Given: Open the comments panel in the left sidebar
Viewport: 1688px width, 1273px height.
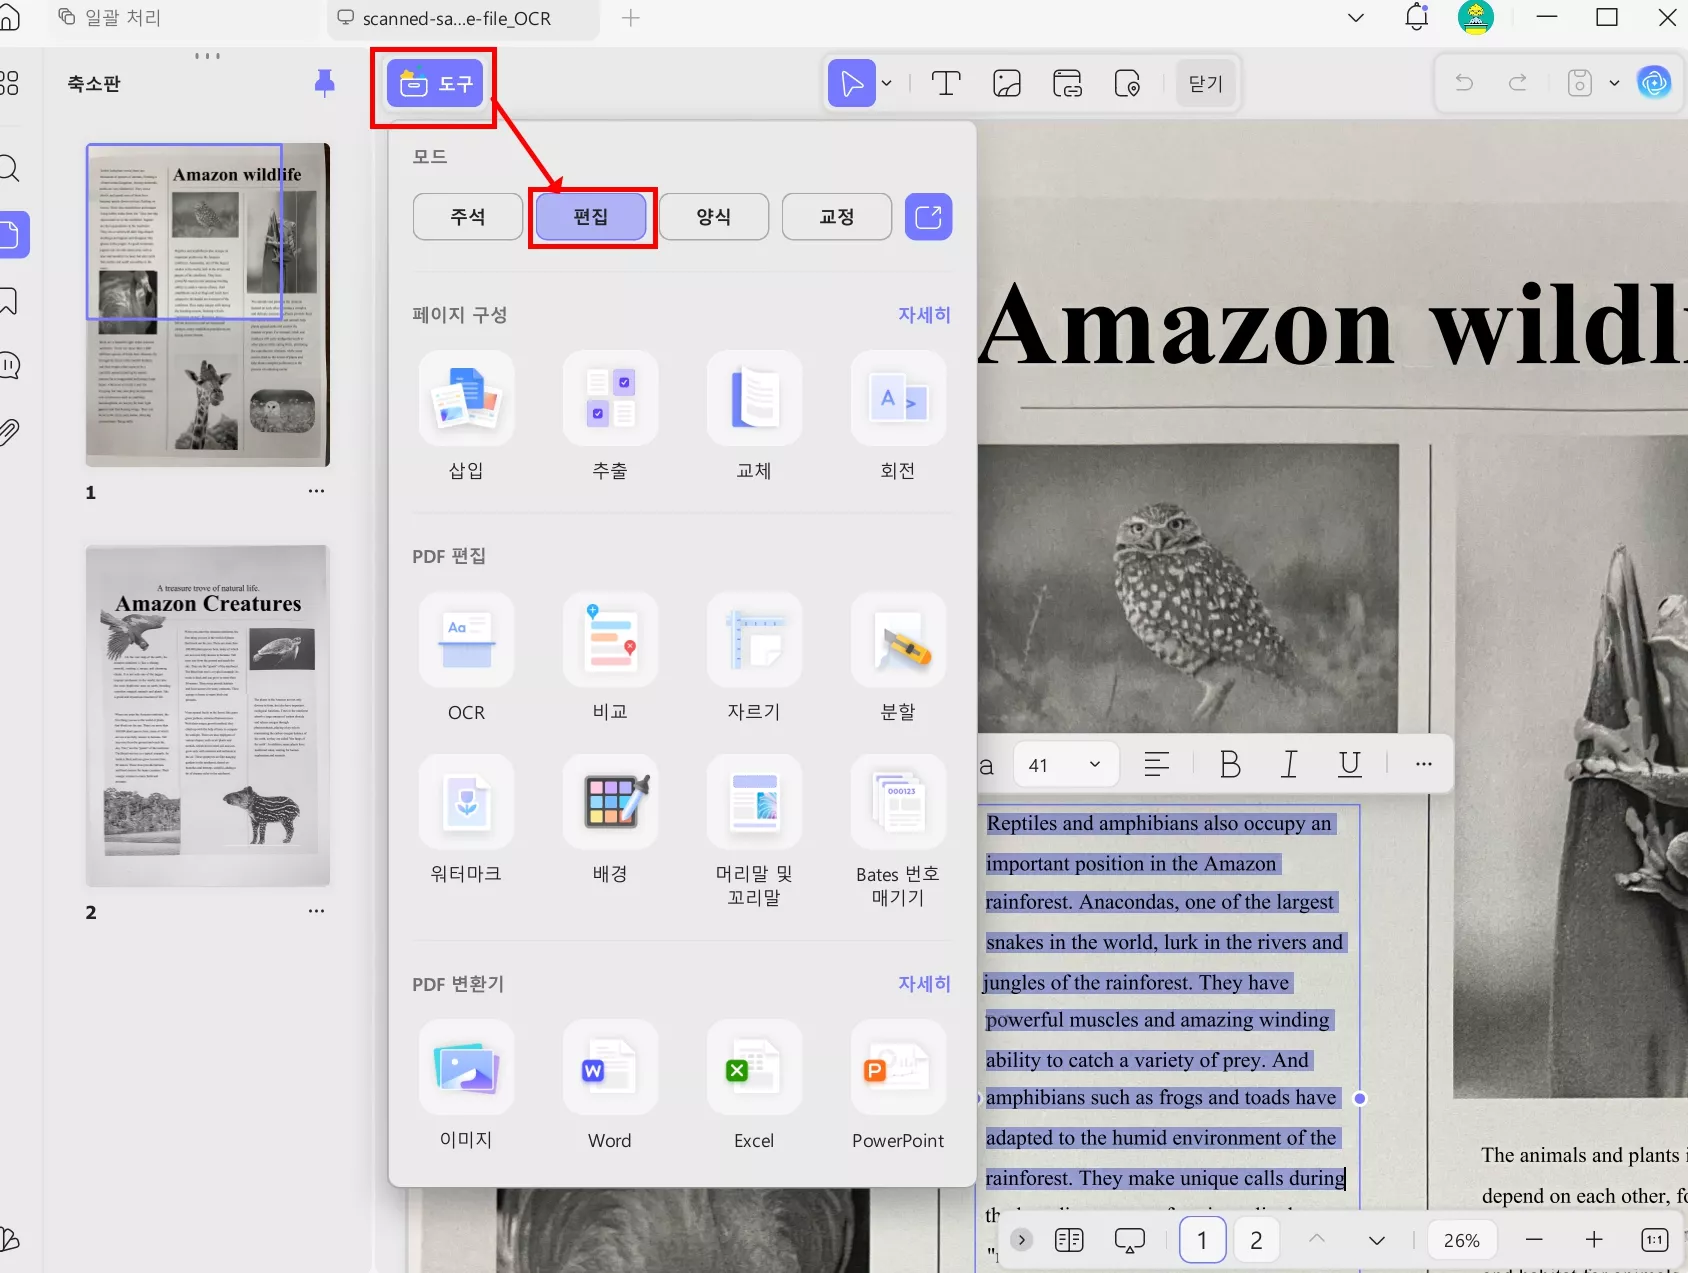Looking at the screenshot, I should (11, 364).
